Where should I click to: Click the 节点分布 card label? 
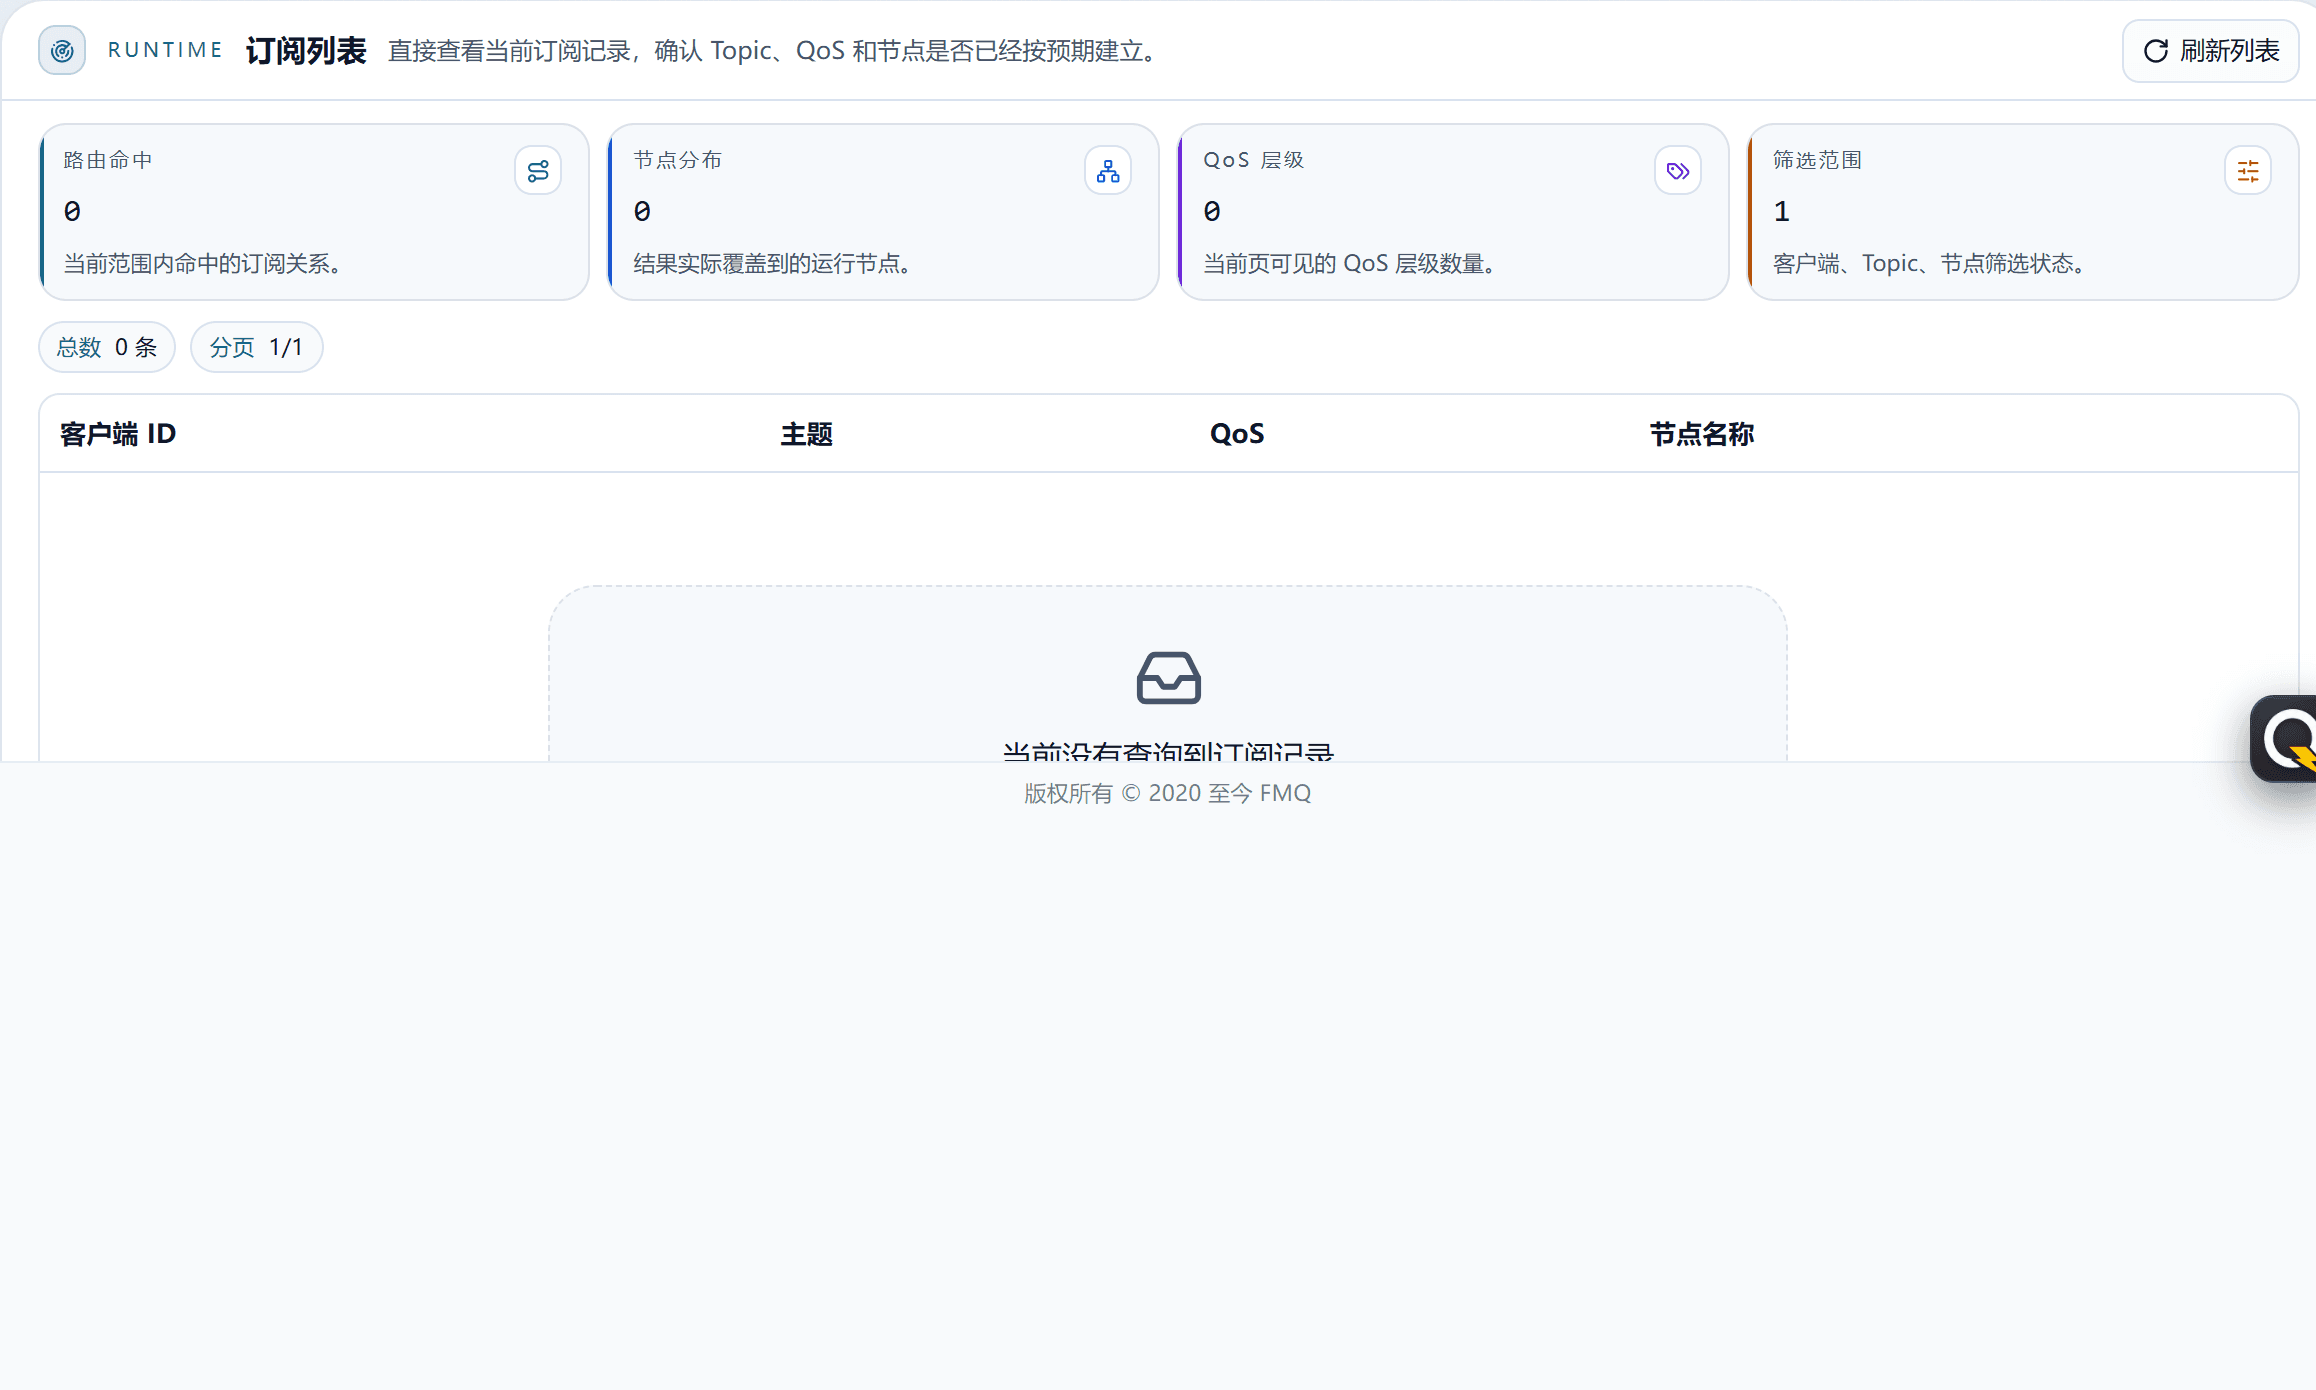tap(678, 160)
